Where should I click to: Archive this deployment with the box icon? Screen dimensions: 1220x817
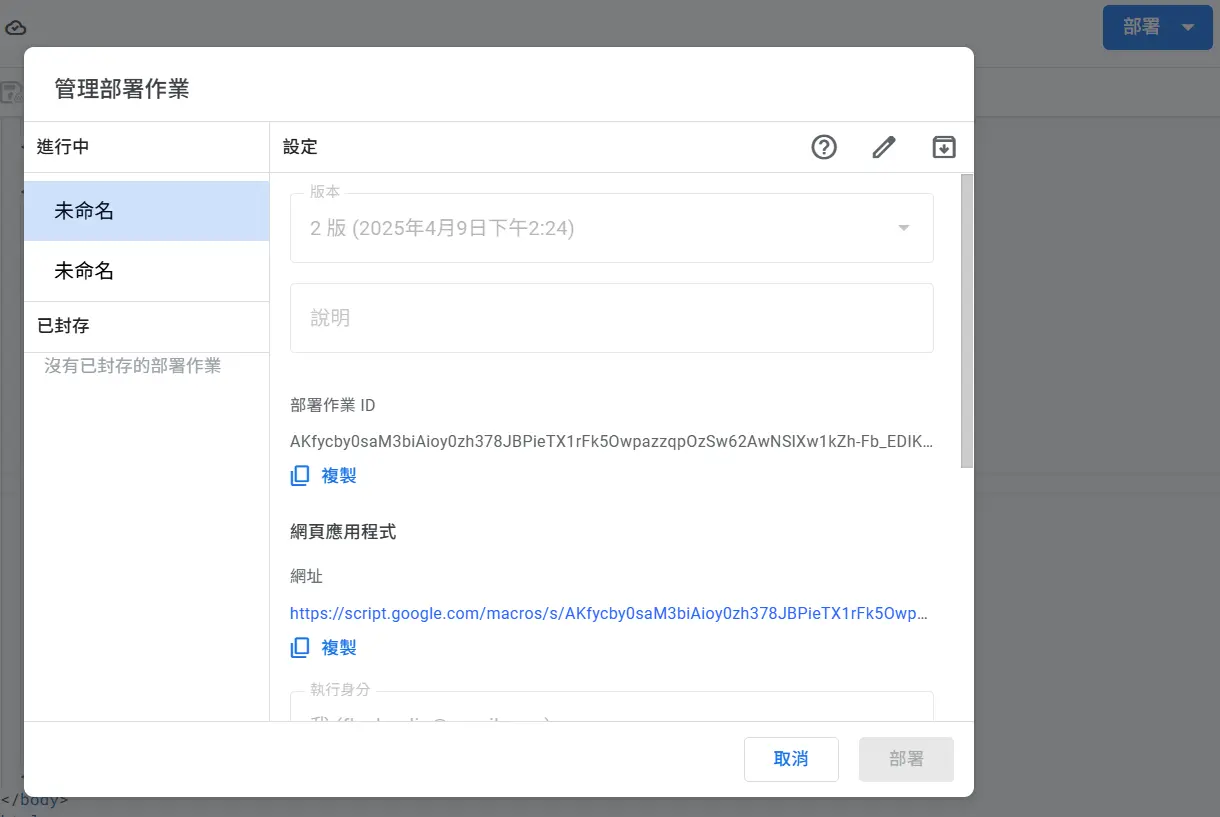[944, 147]
